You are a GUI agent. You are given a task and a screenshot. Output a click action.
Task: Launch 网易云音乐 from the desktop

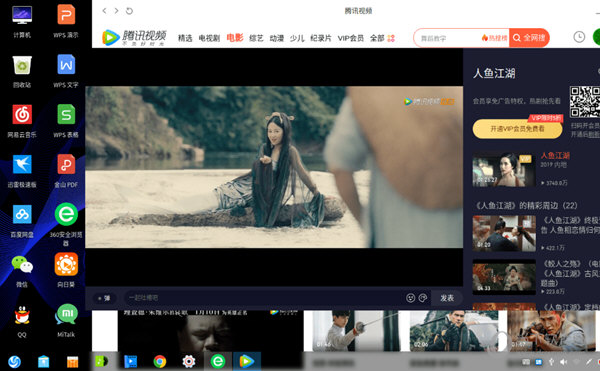click(22, 121)
